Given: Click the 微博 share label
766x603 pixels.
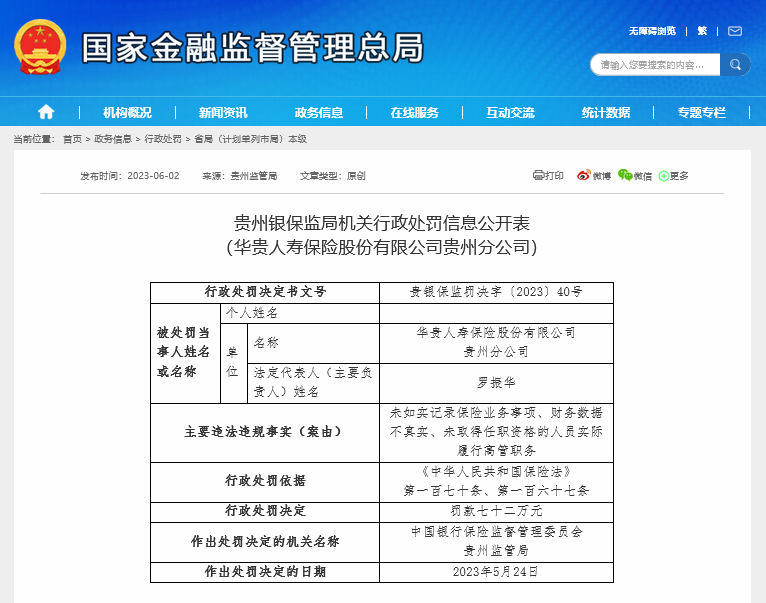Looking at the screenshot, I should click(x=601, y=176).
